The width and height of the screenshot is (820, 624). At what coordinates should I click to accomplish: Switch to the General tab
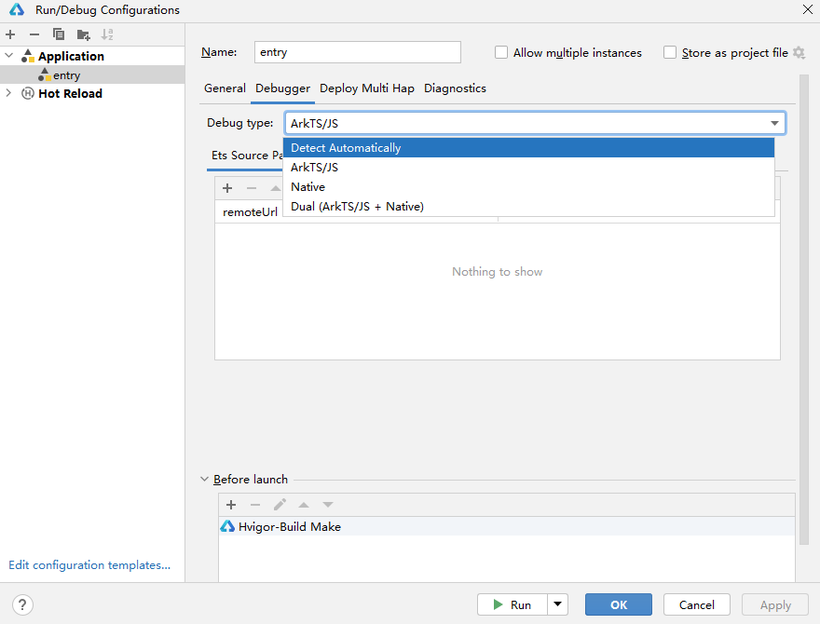225,88
